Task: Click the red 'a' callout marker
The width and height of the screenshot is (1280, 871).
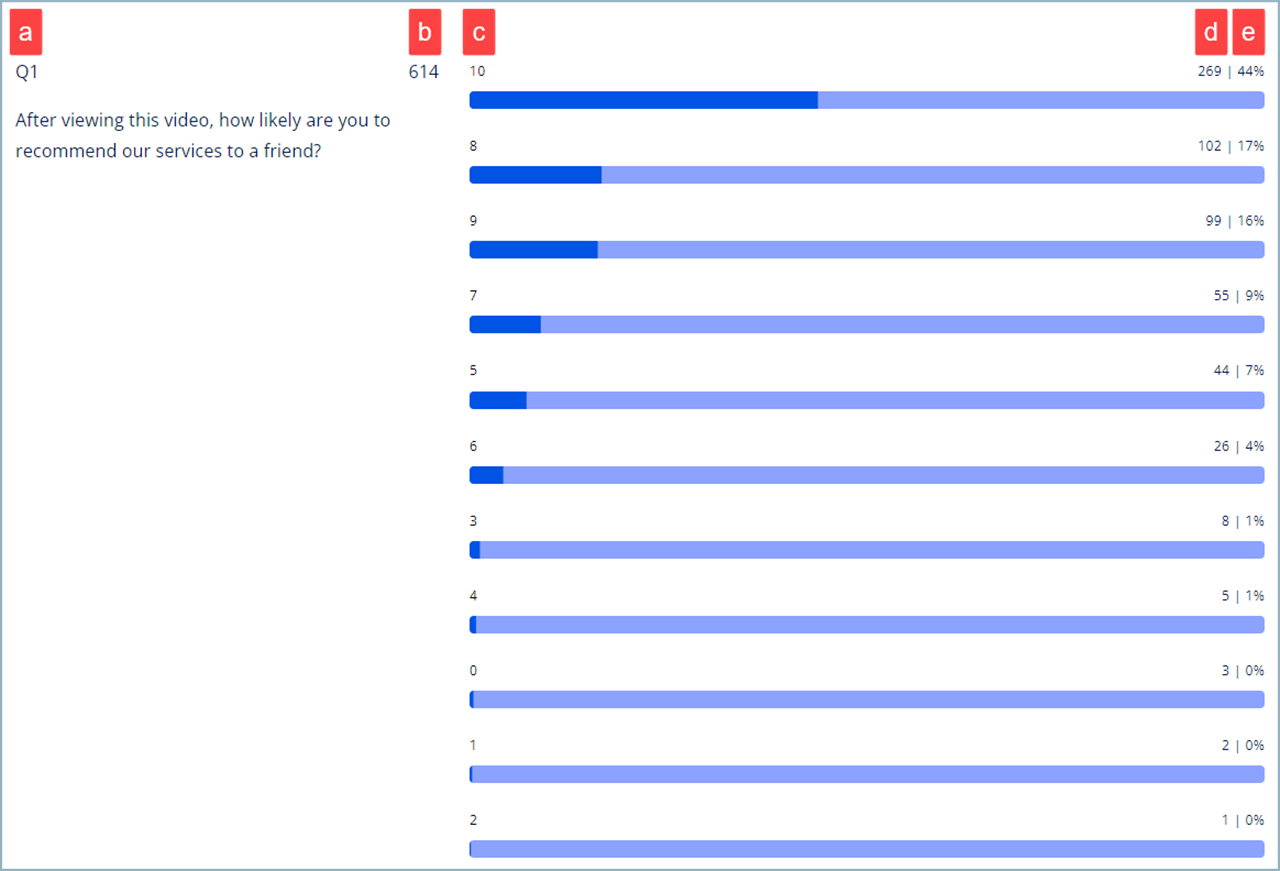Action: (x=26, y=34)
